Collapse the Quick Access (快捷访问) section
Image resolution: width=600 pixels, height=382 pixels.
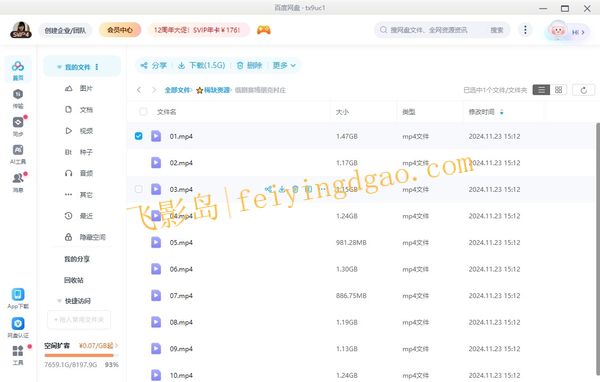59,301
